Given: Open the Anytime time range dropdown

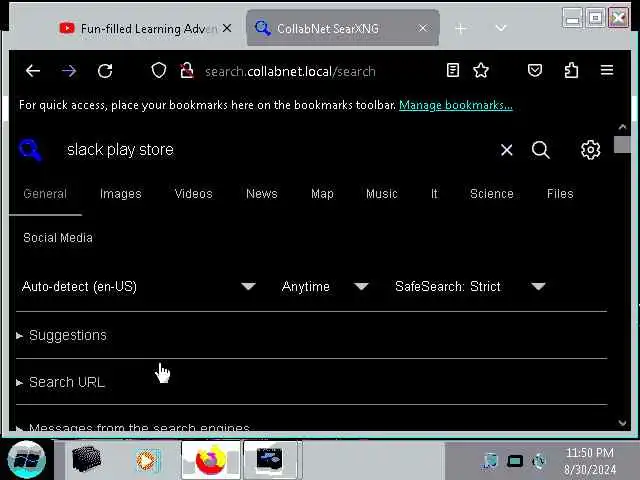Looking at the screenshot, I should 325,287.
